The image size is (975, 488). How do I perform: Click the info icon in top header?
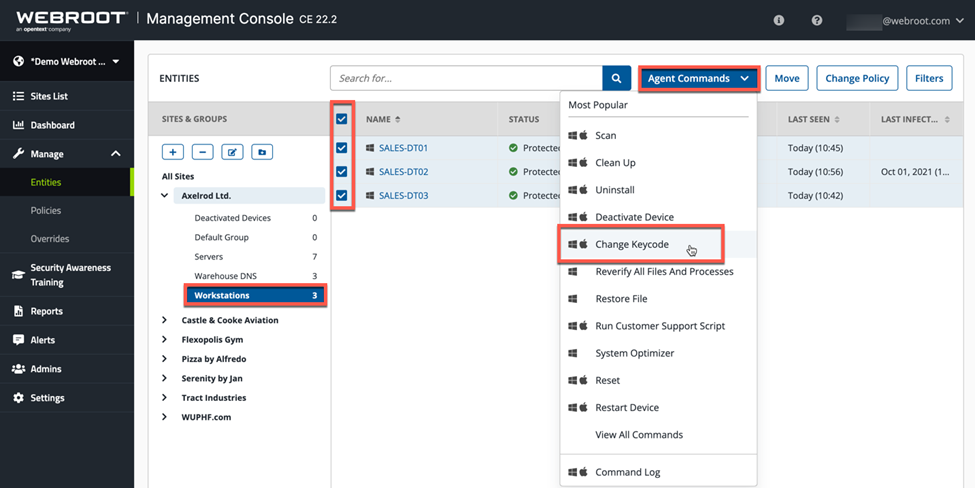point(779,21)
